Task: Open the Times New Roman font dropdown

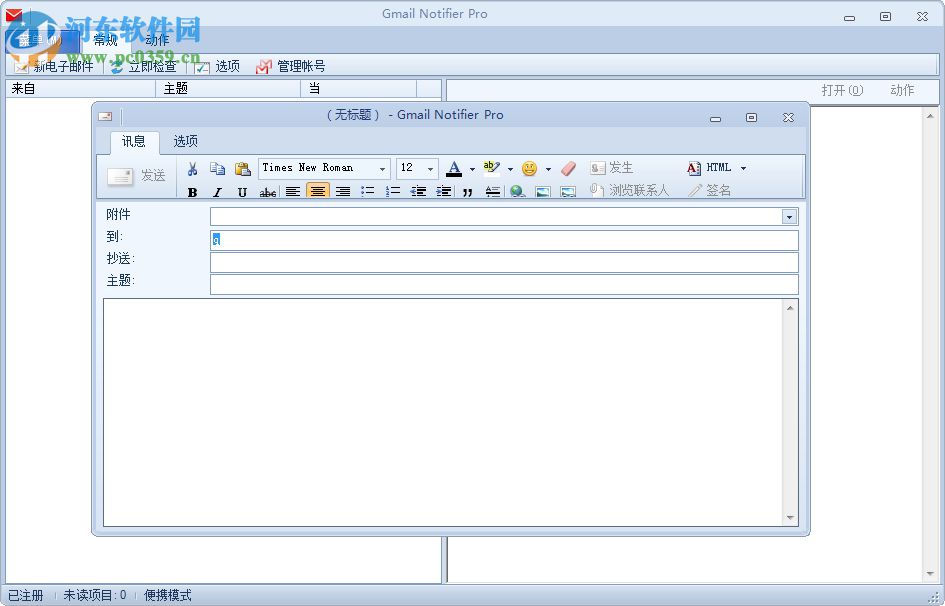Action: [x=383, y=168]
